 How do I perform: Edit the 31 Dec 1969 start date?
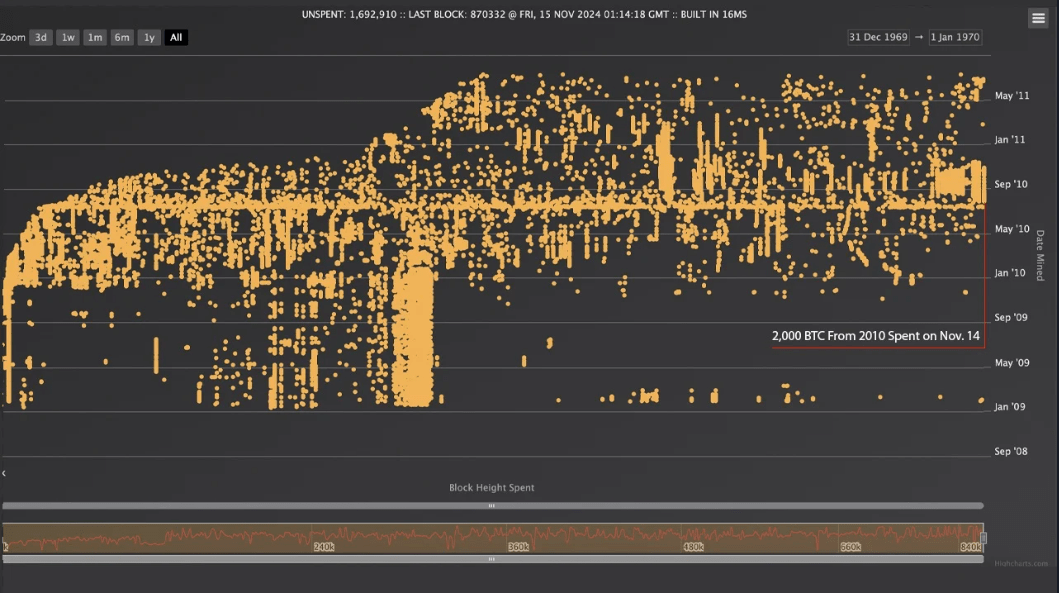click(x=878, y=37)
